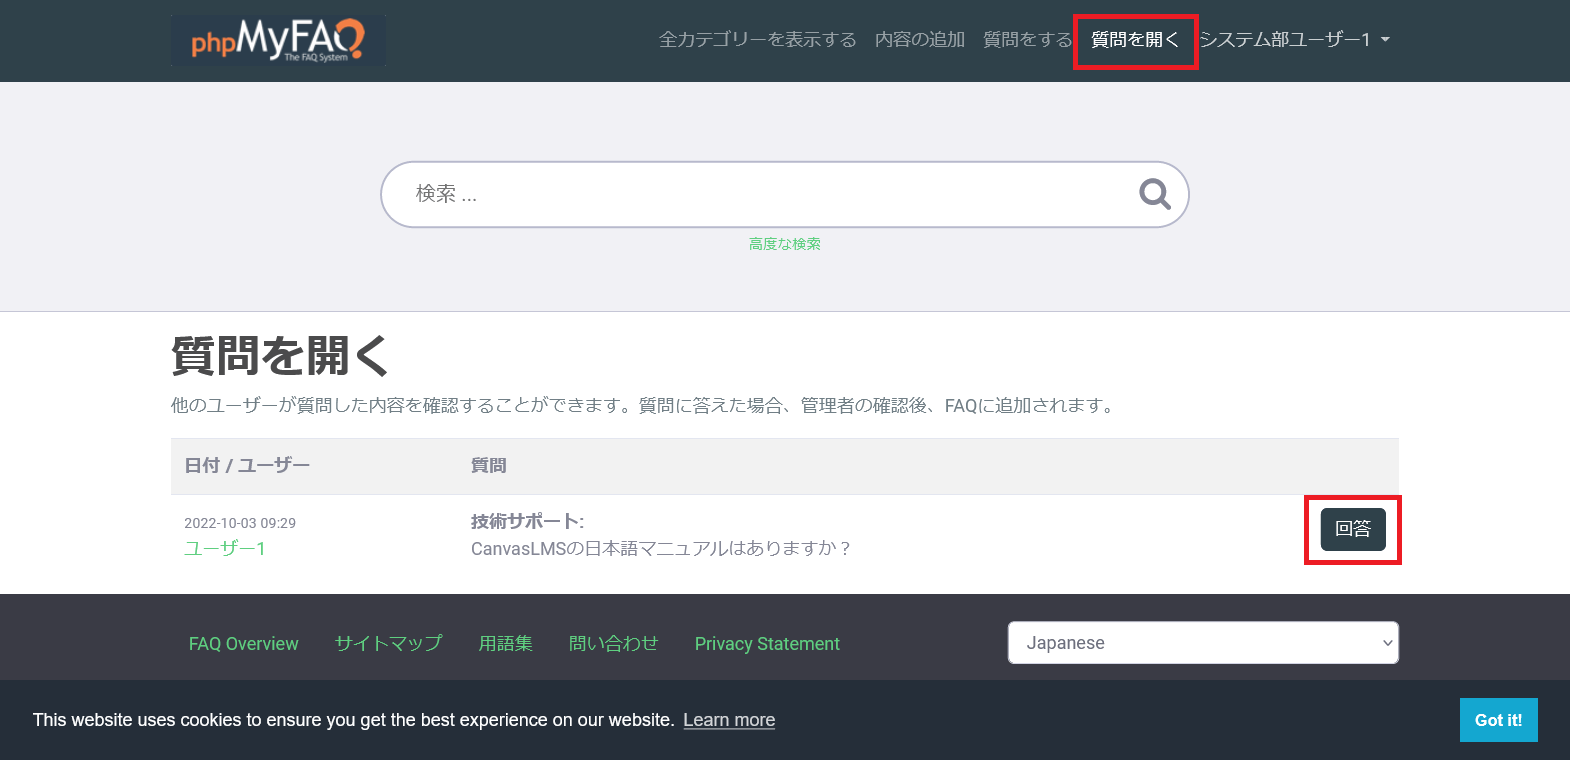Select the 質問を開く navigation item
1570x760 pixels.
pos(1135,40)
